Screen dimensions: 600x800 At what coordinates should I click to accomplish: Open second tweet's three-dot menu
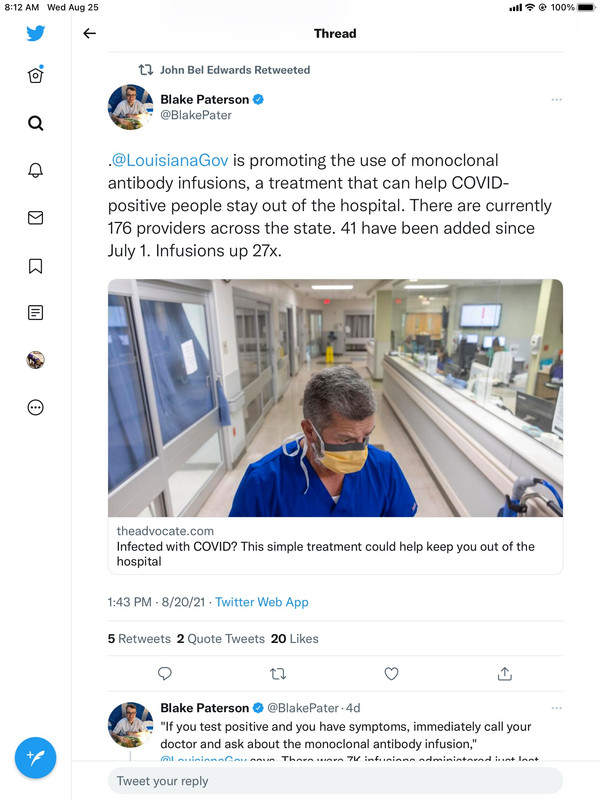557,708
